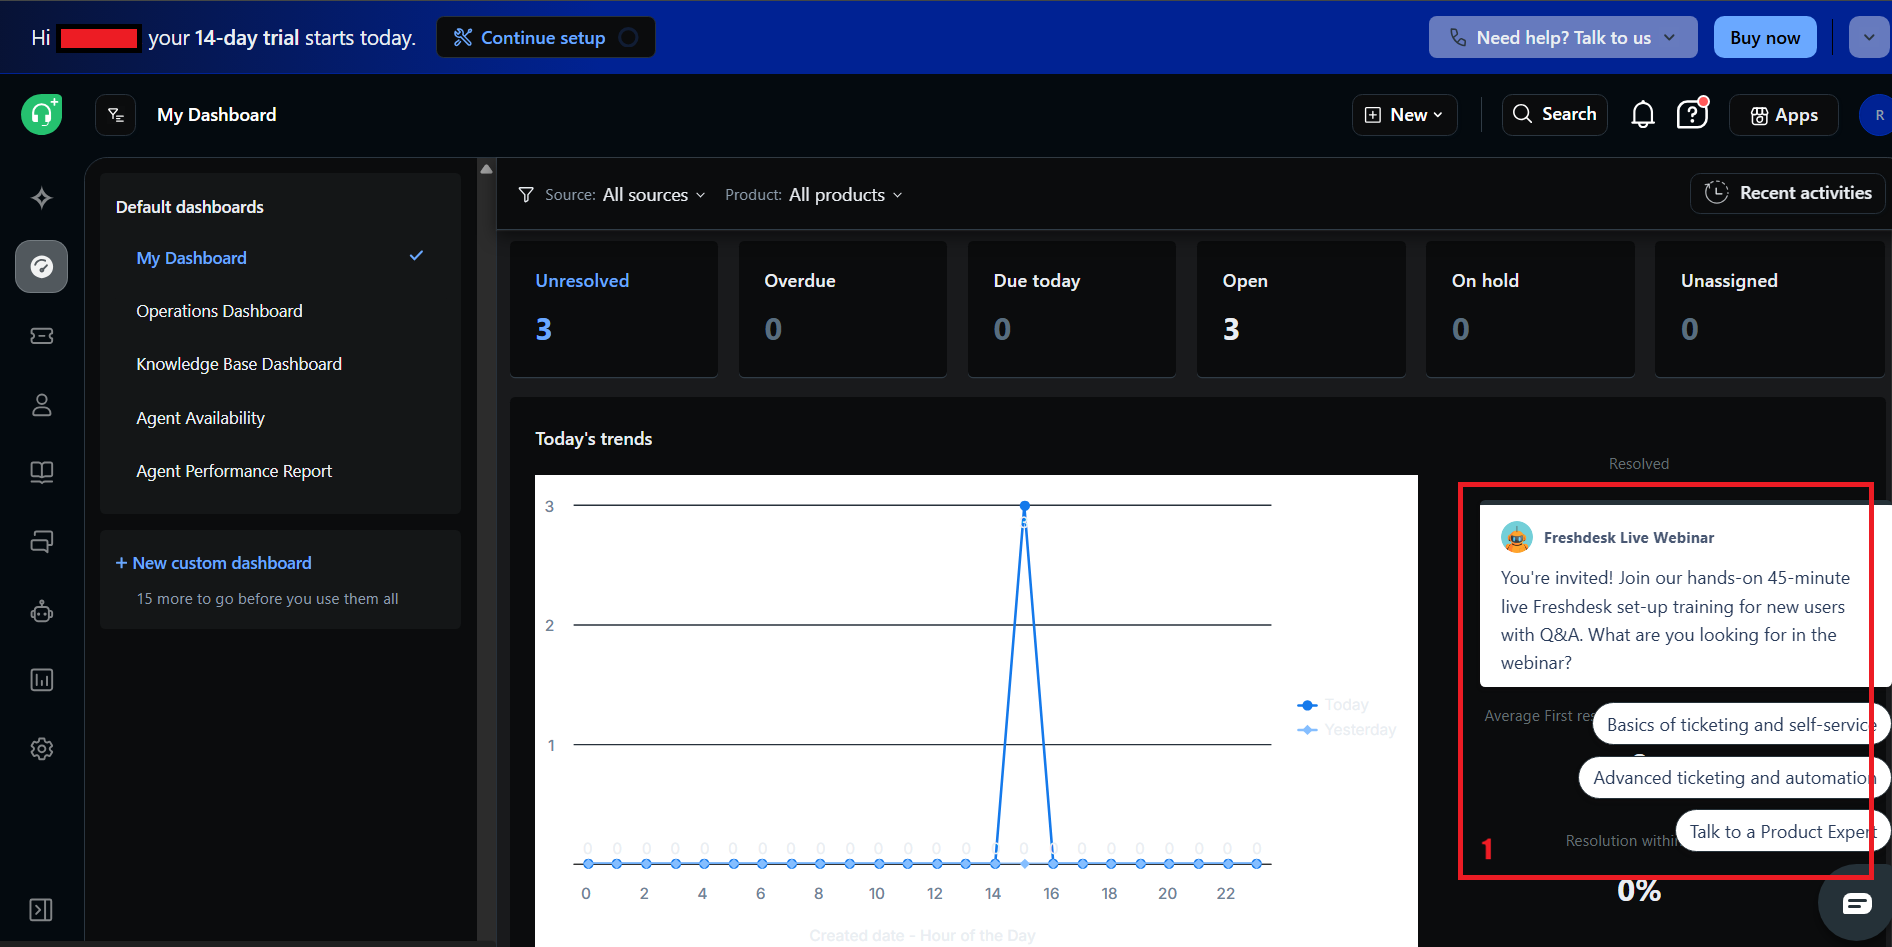
Task: Click the 15 more to go text
Action: pyautogui.click(x=267, y=599)
